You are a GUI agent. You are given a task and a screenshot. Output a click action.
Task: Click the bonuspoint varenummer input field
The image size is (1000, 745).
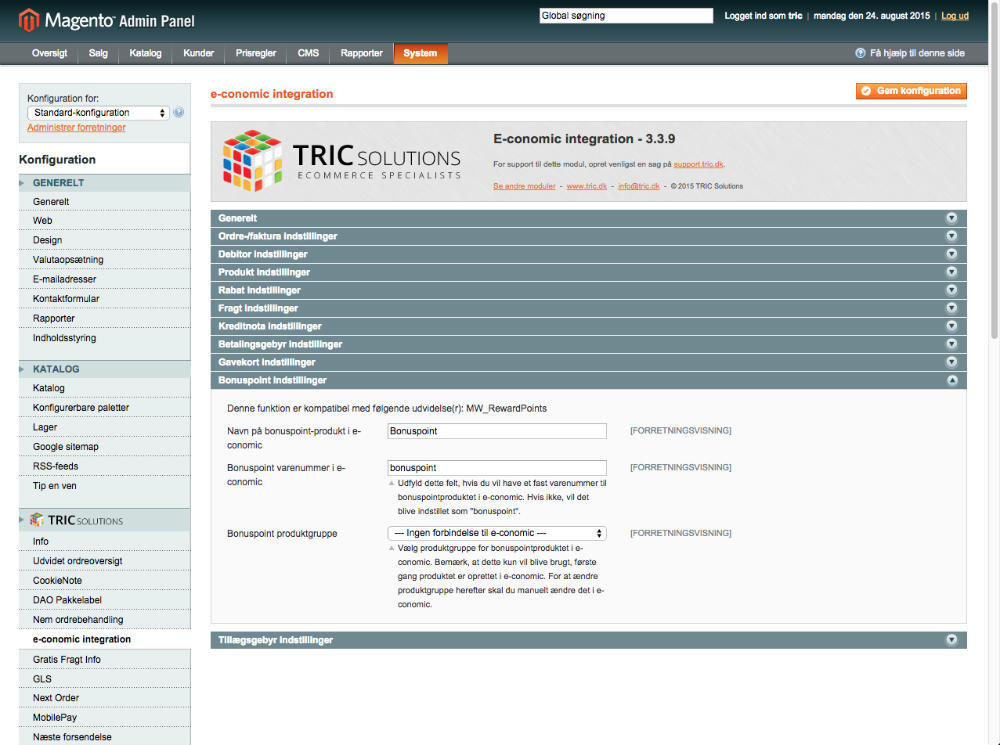497,467
